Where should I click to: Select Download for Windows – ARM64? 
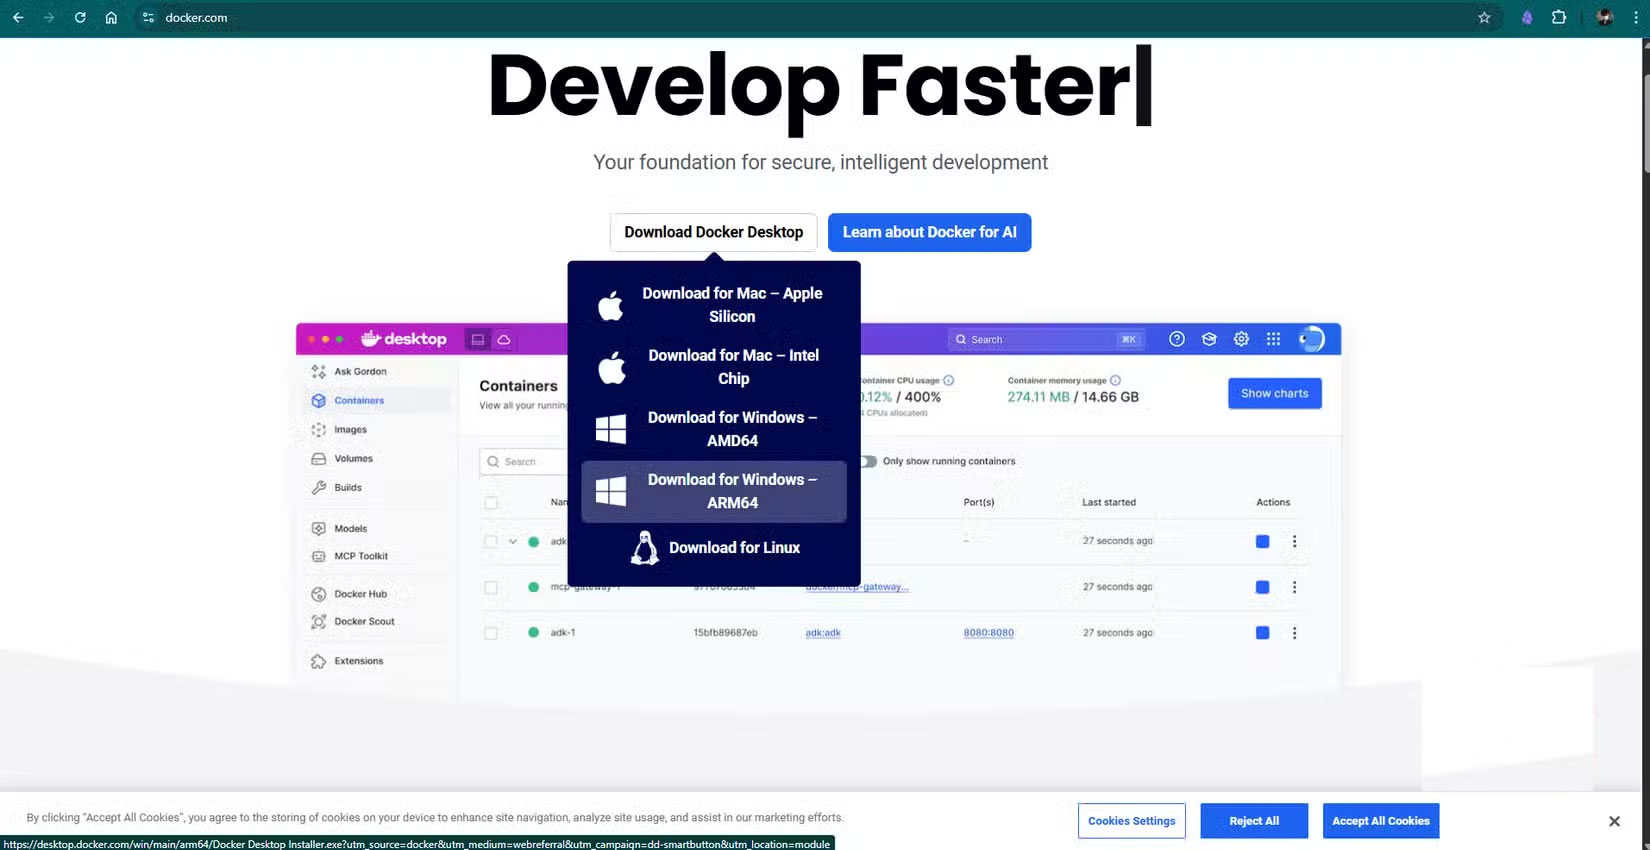click(x=714, y=491)
